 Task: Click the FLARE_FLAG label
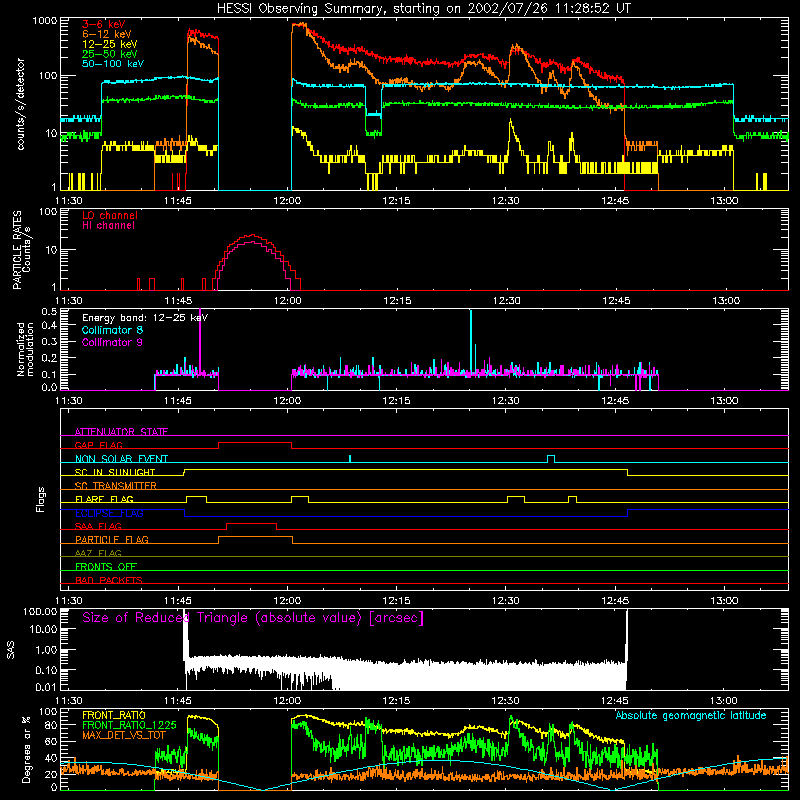pyautogui.click(x=104, y=499)
